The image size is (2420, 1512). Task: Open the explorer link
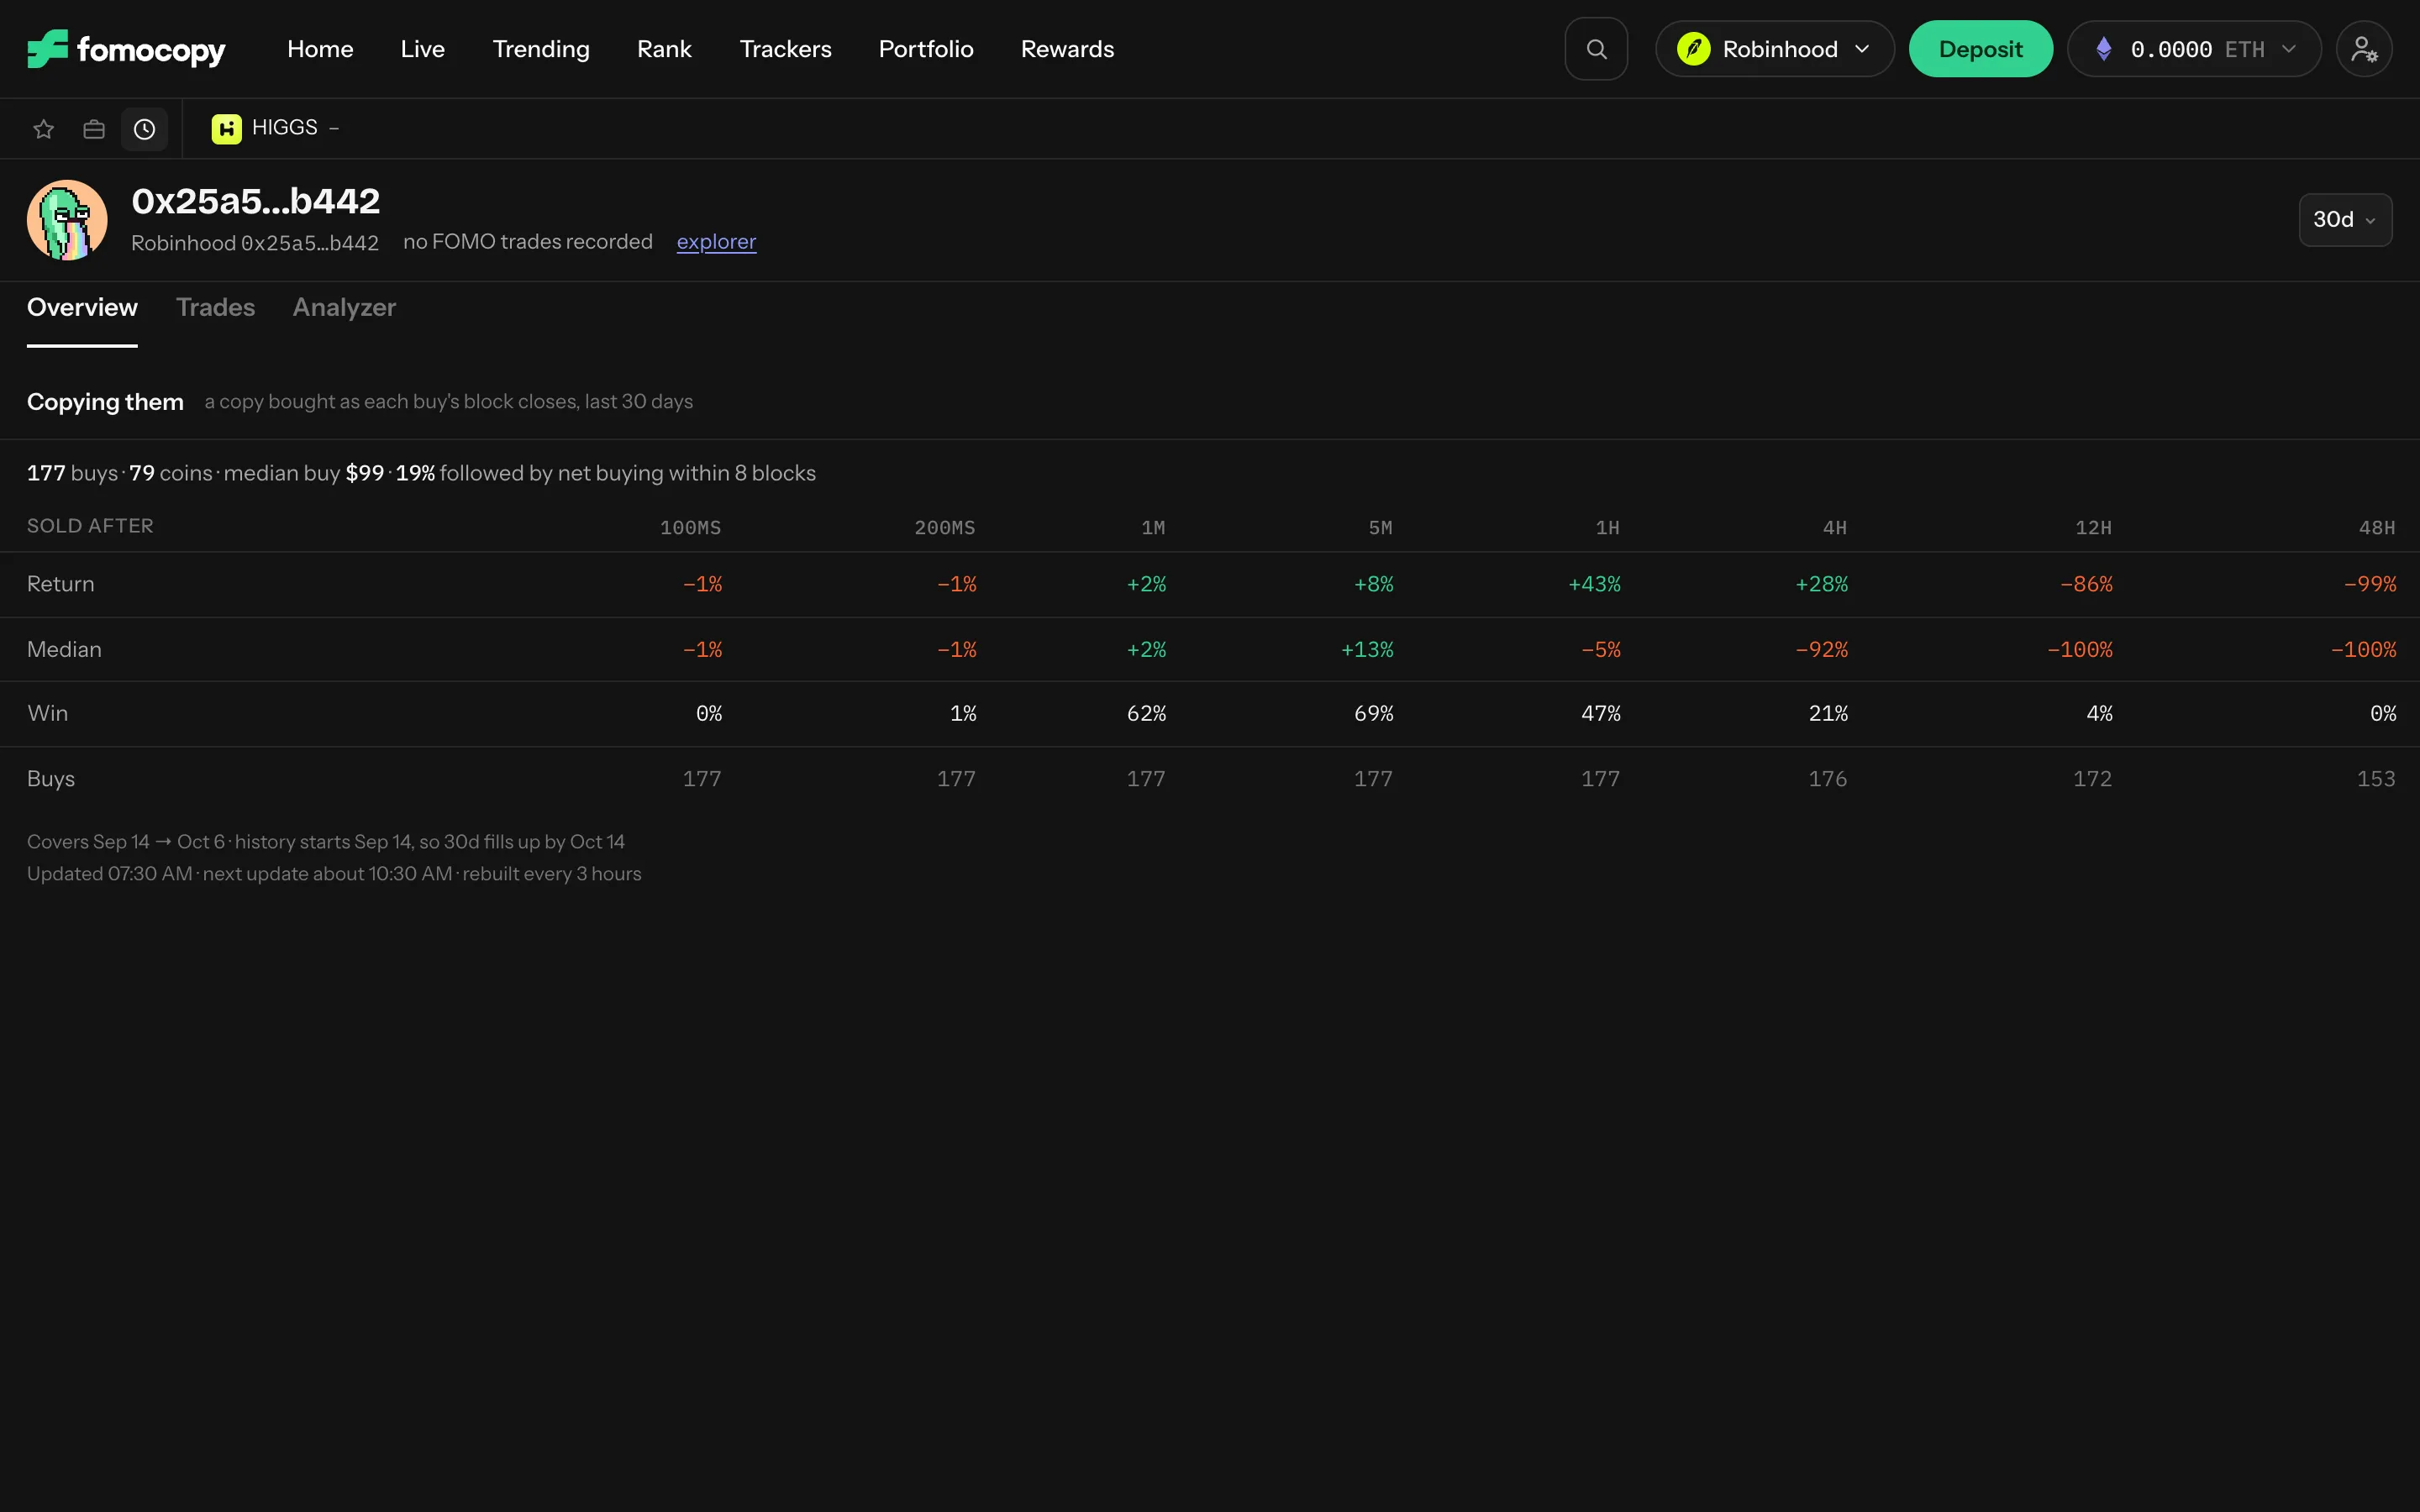click(716, 242)
